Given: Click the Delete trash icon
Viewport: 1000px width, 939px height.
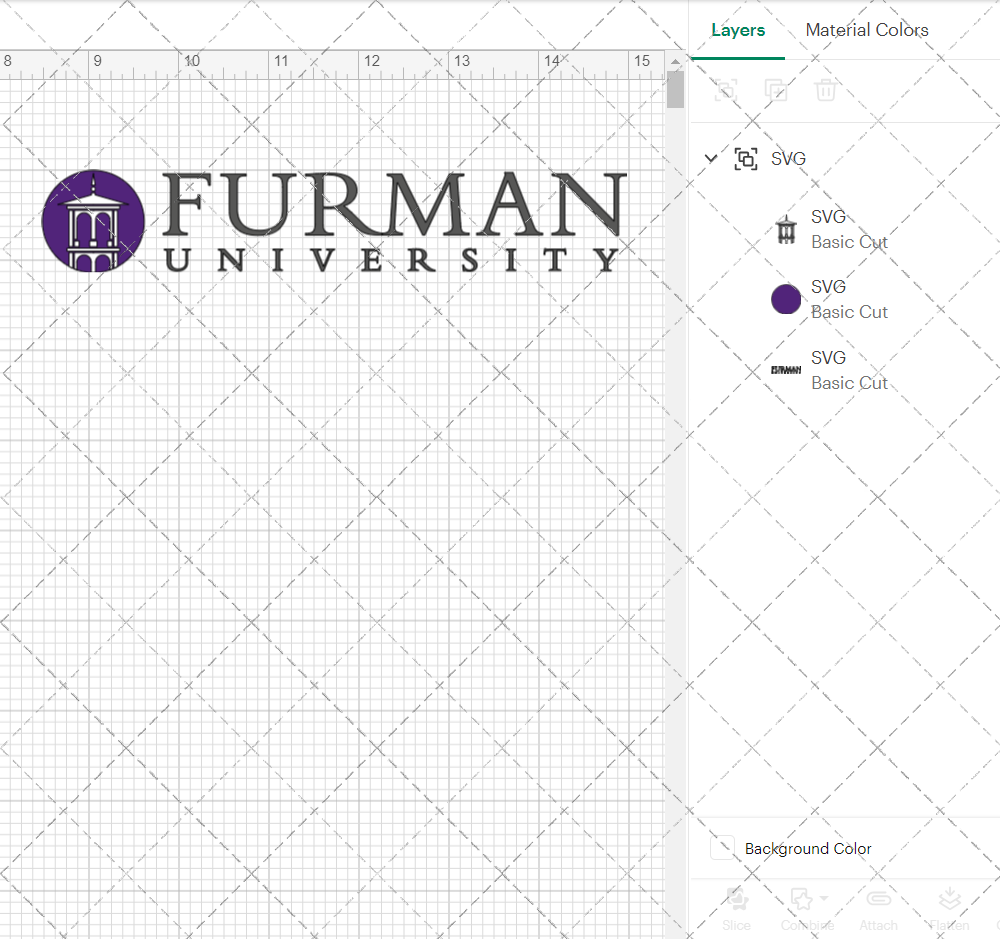Looking at the screenshot, I should click(825, 90).
